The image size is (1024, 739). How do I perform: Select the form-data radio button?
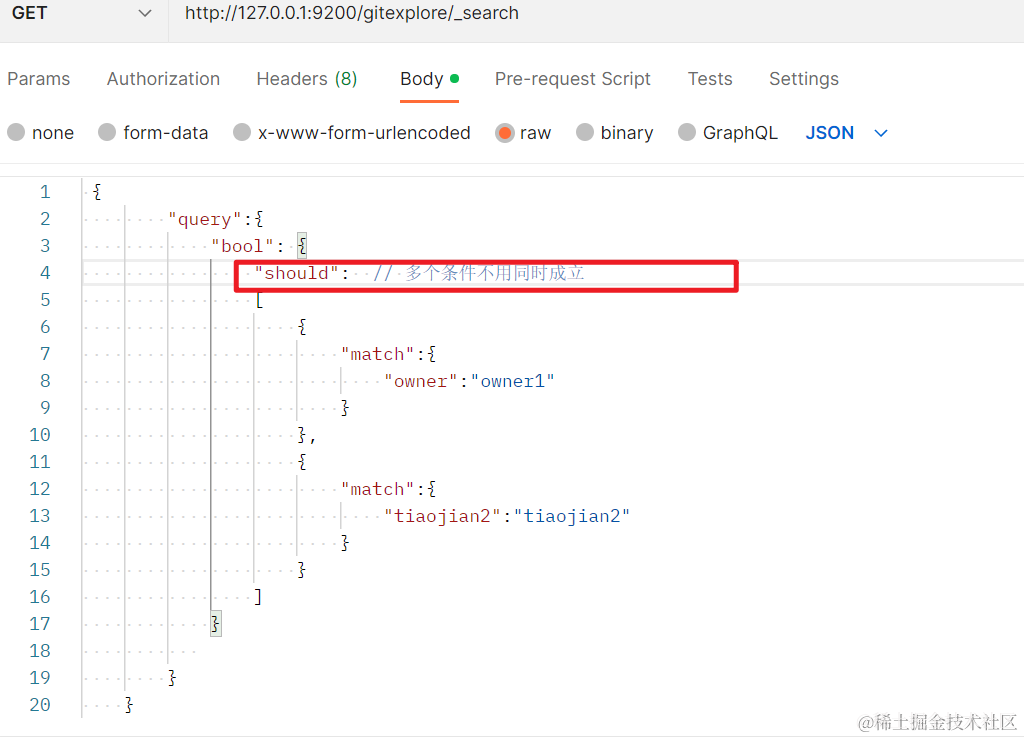pos(107,133)
